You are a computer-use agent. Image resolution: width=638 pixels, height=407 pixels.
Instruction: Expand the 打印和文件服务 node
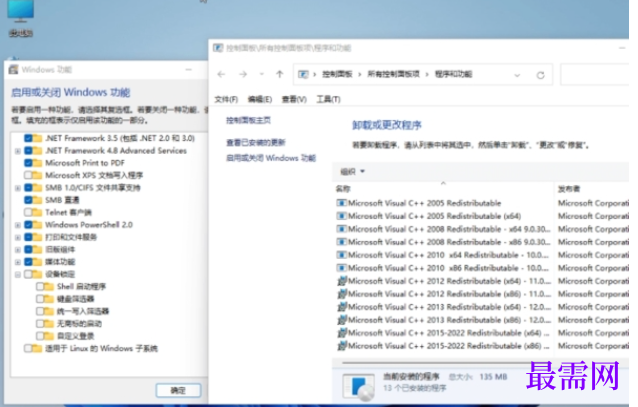17,237
